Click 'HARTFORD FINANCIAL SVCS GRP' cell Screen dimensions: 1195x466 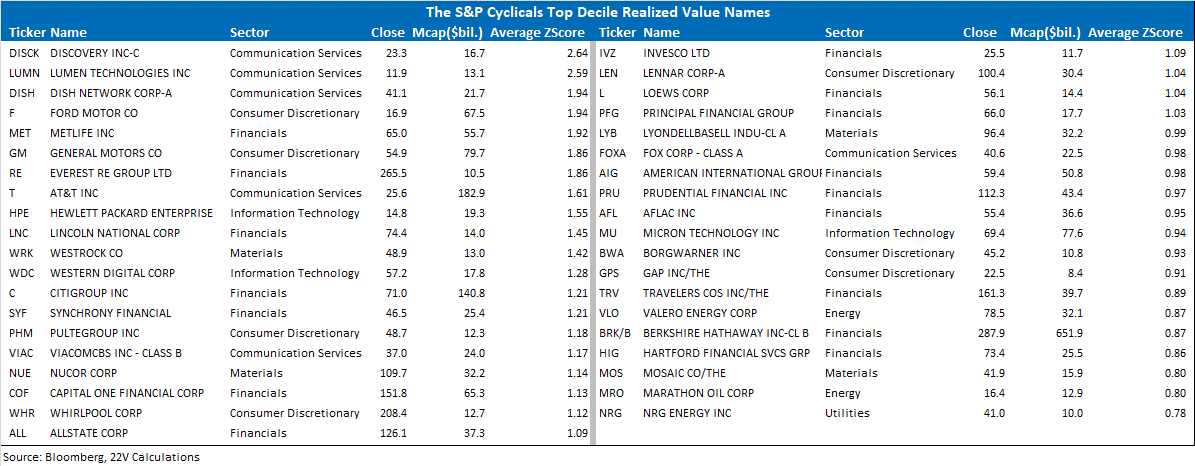click(x=726, y=353)
